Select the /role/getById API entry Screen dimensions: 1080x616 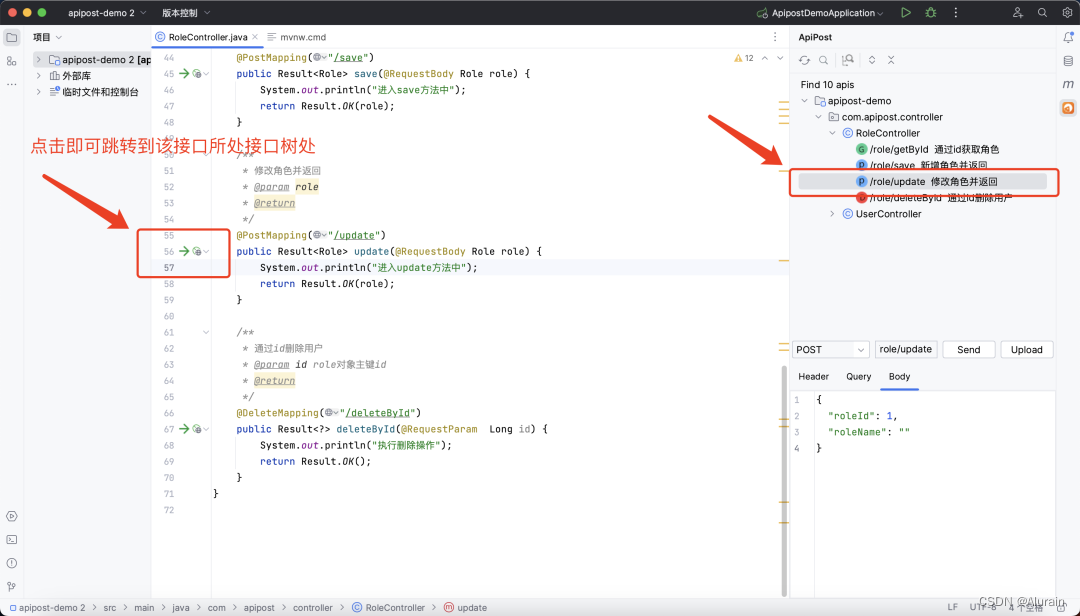point(927,150)
